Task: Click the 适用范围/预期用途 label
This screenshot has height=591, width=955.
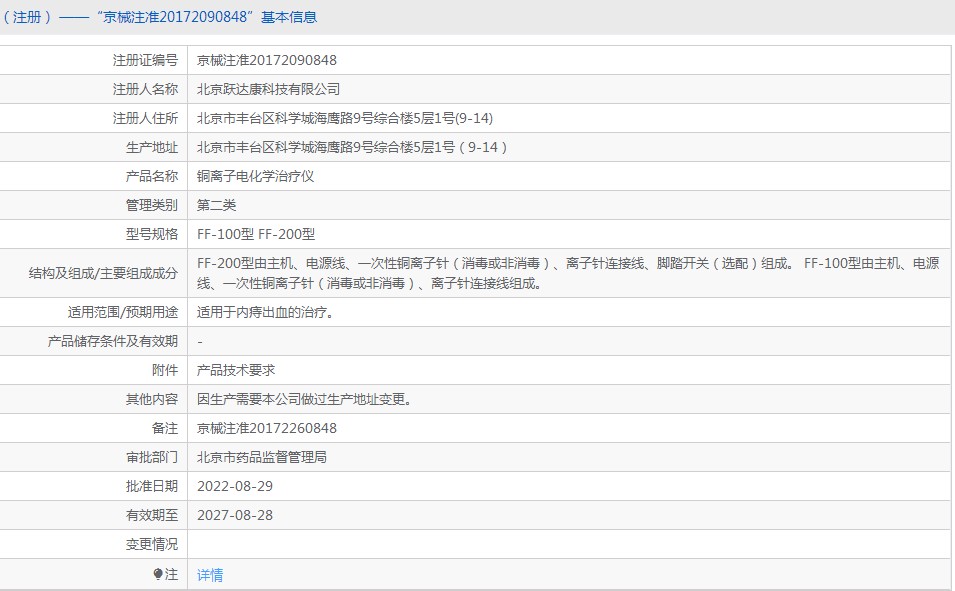Action: click(x=122, y=313)
